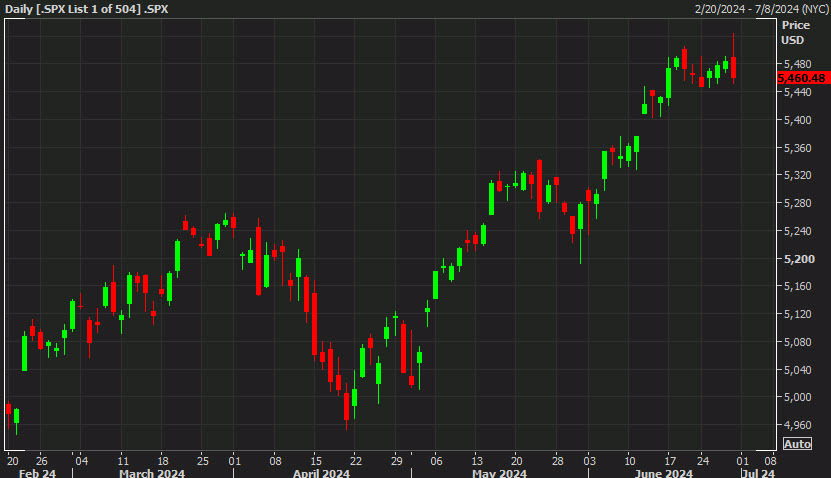Click the 'May 2024' month label
The height and width of the screenshot is (478, 831).
[498, 473]
